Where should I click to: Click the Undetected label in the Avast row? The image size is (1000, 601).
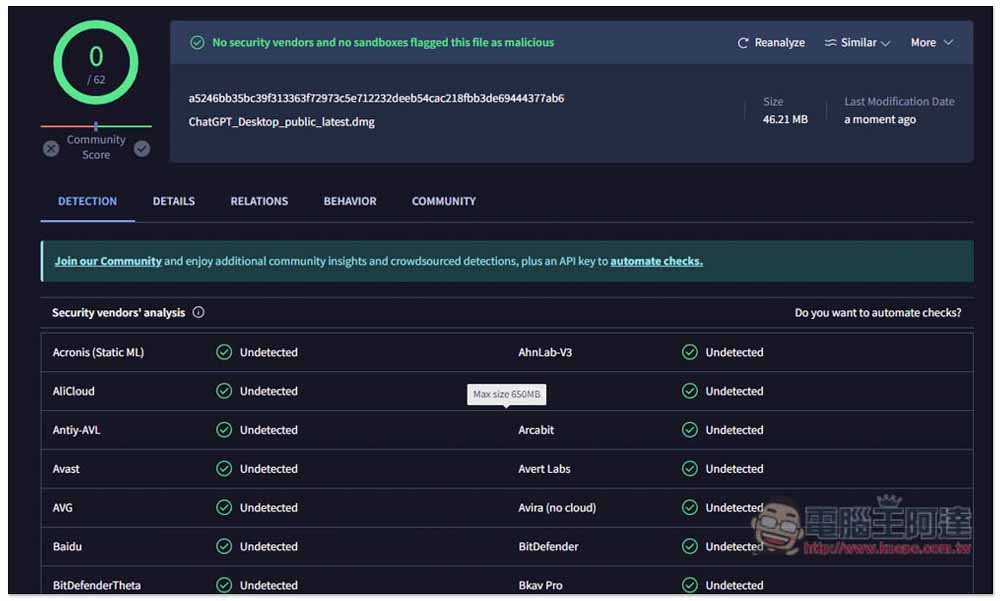(268, 469)
